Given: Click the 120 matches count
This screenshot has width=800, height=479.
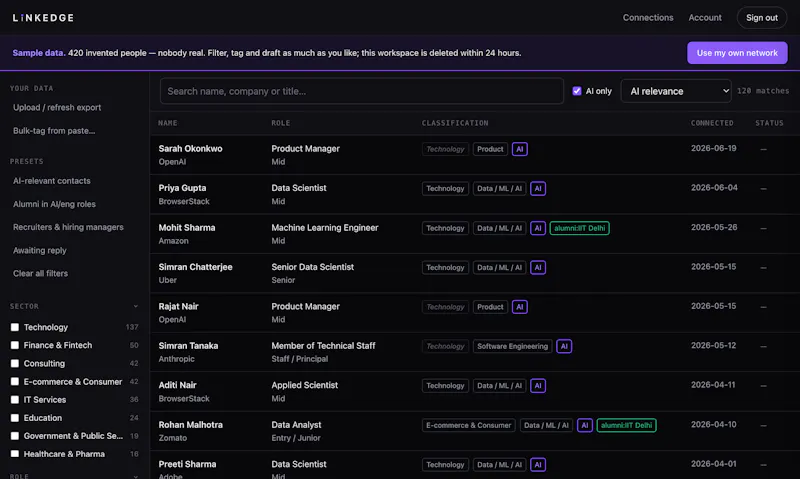Looking at the screenshot, I should 763,91.
